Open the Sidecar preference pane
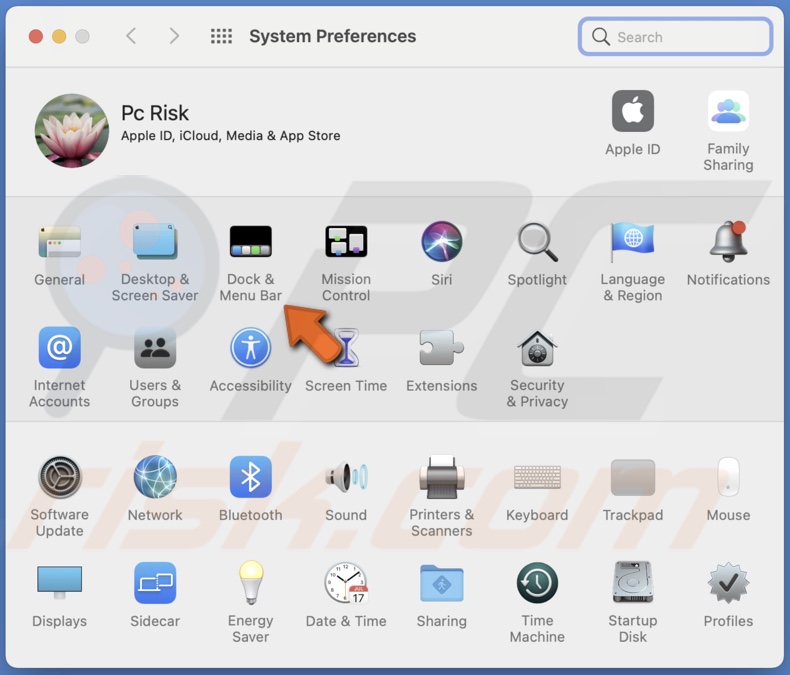Screen dimensions: 790x675 [x=155, y=583]
